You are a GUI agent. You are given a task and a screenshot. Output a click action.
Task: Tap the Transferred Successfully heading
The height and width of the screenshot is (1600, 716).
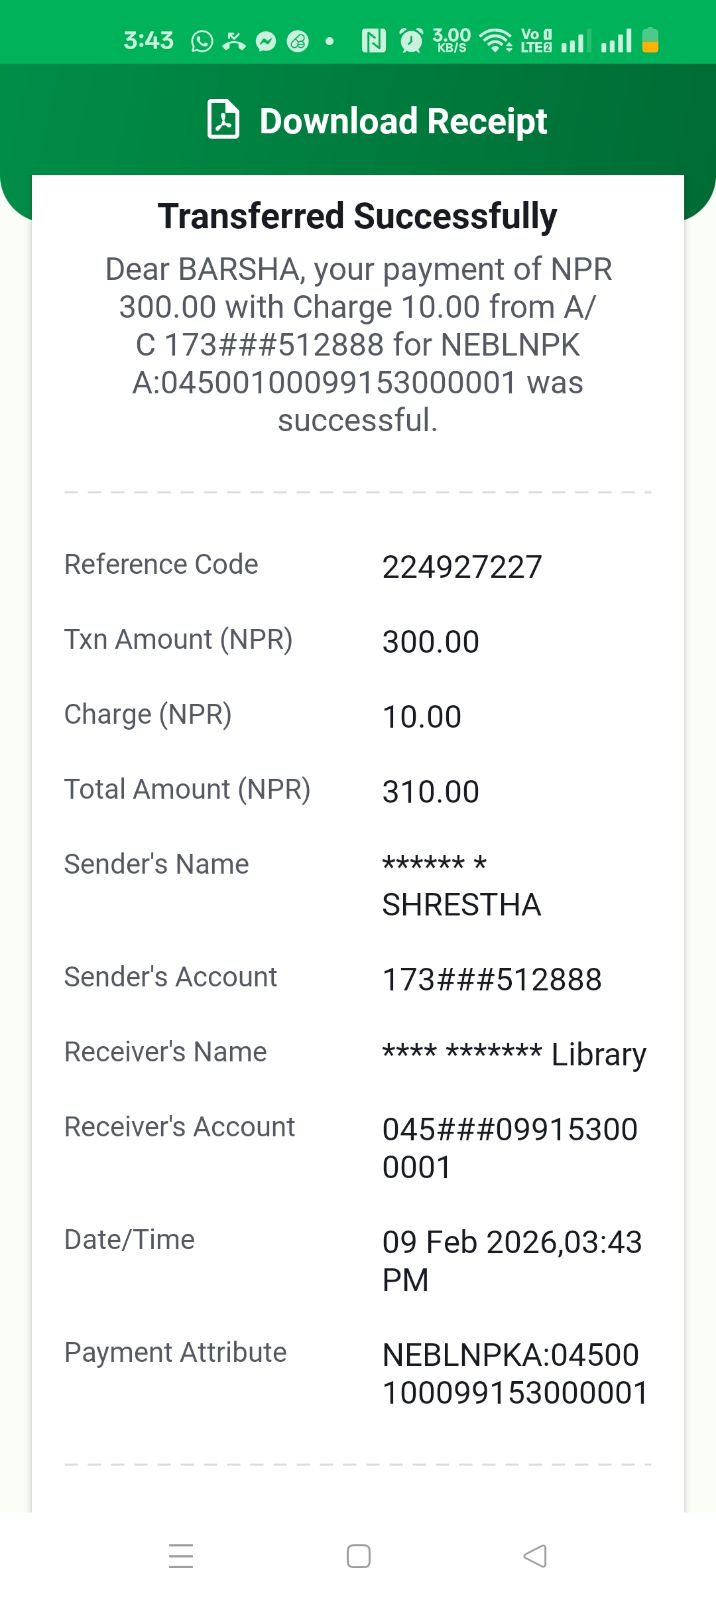357,216
